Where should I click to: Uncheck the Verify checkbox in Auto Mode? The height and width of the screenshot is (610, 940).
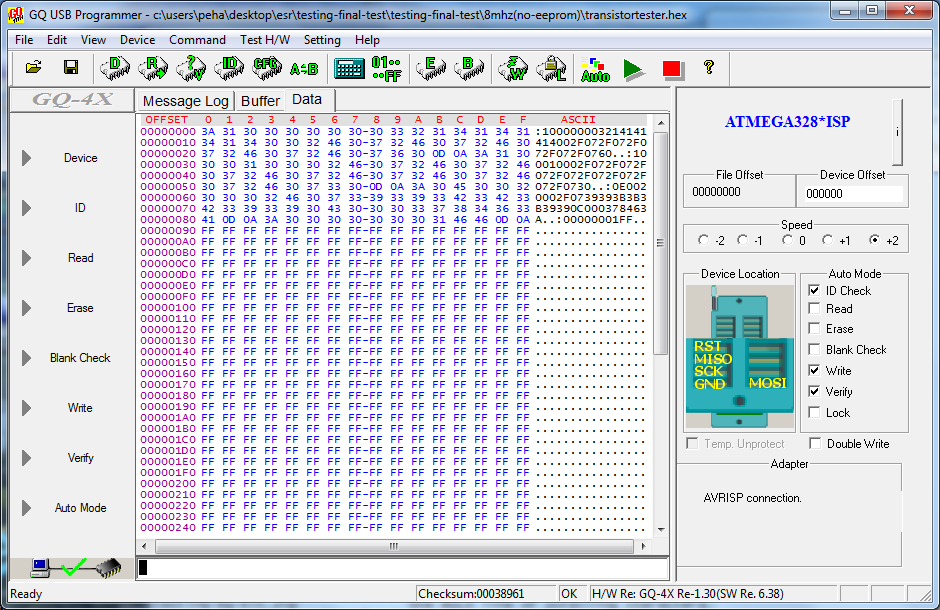point(815,392)
